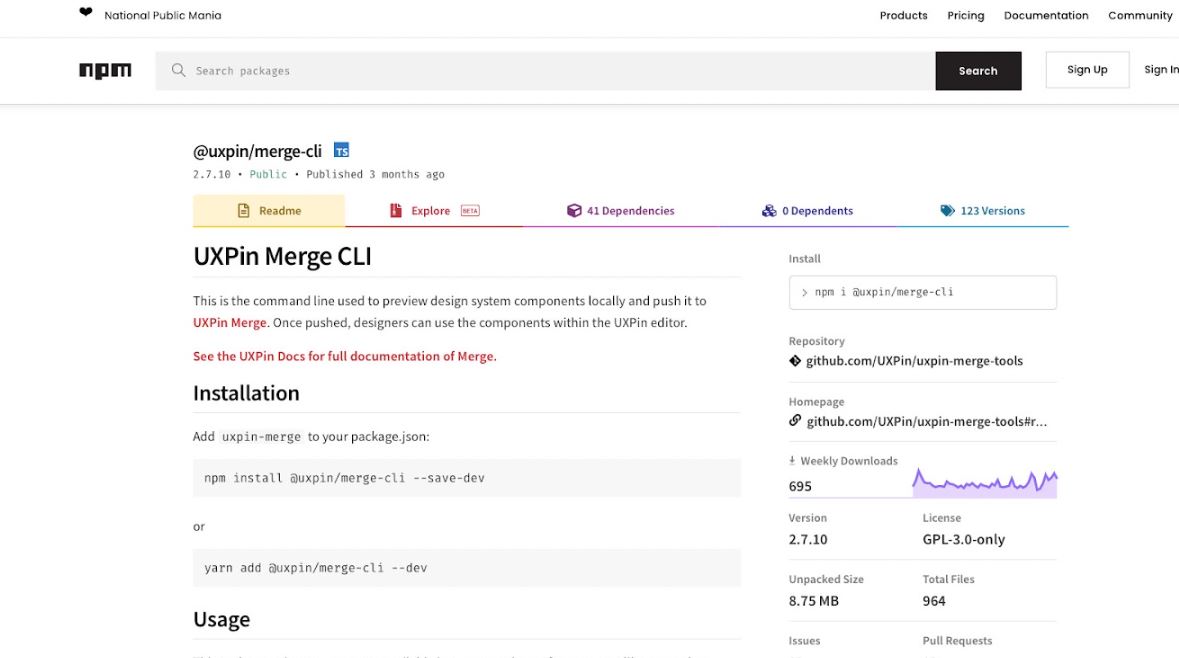This screenshot has width=1179, height=658.
Task: Open the 123 Versions tab
Action: pos(982,211)
